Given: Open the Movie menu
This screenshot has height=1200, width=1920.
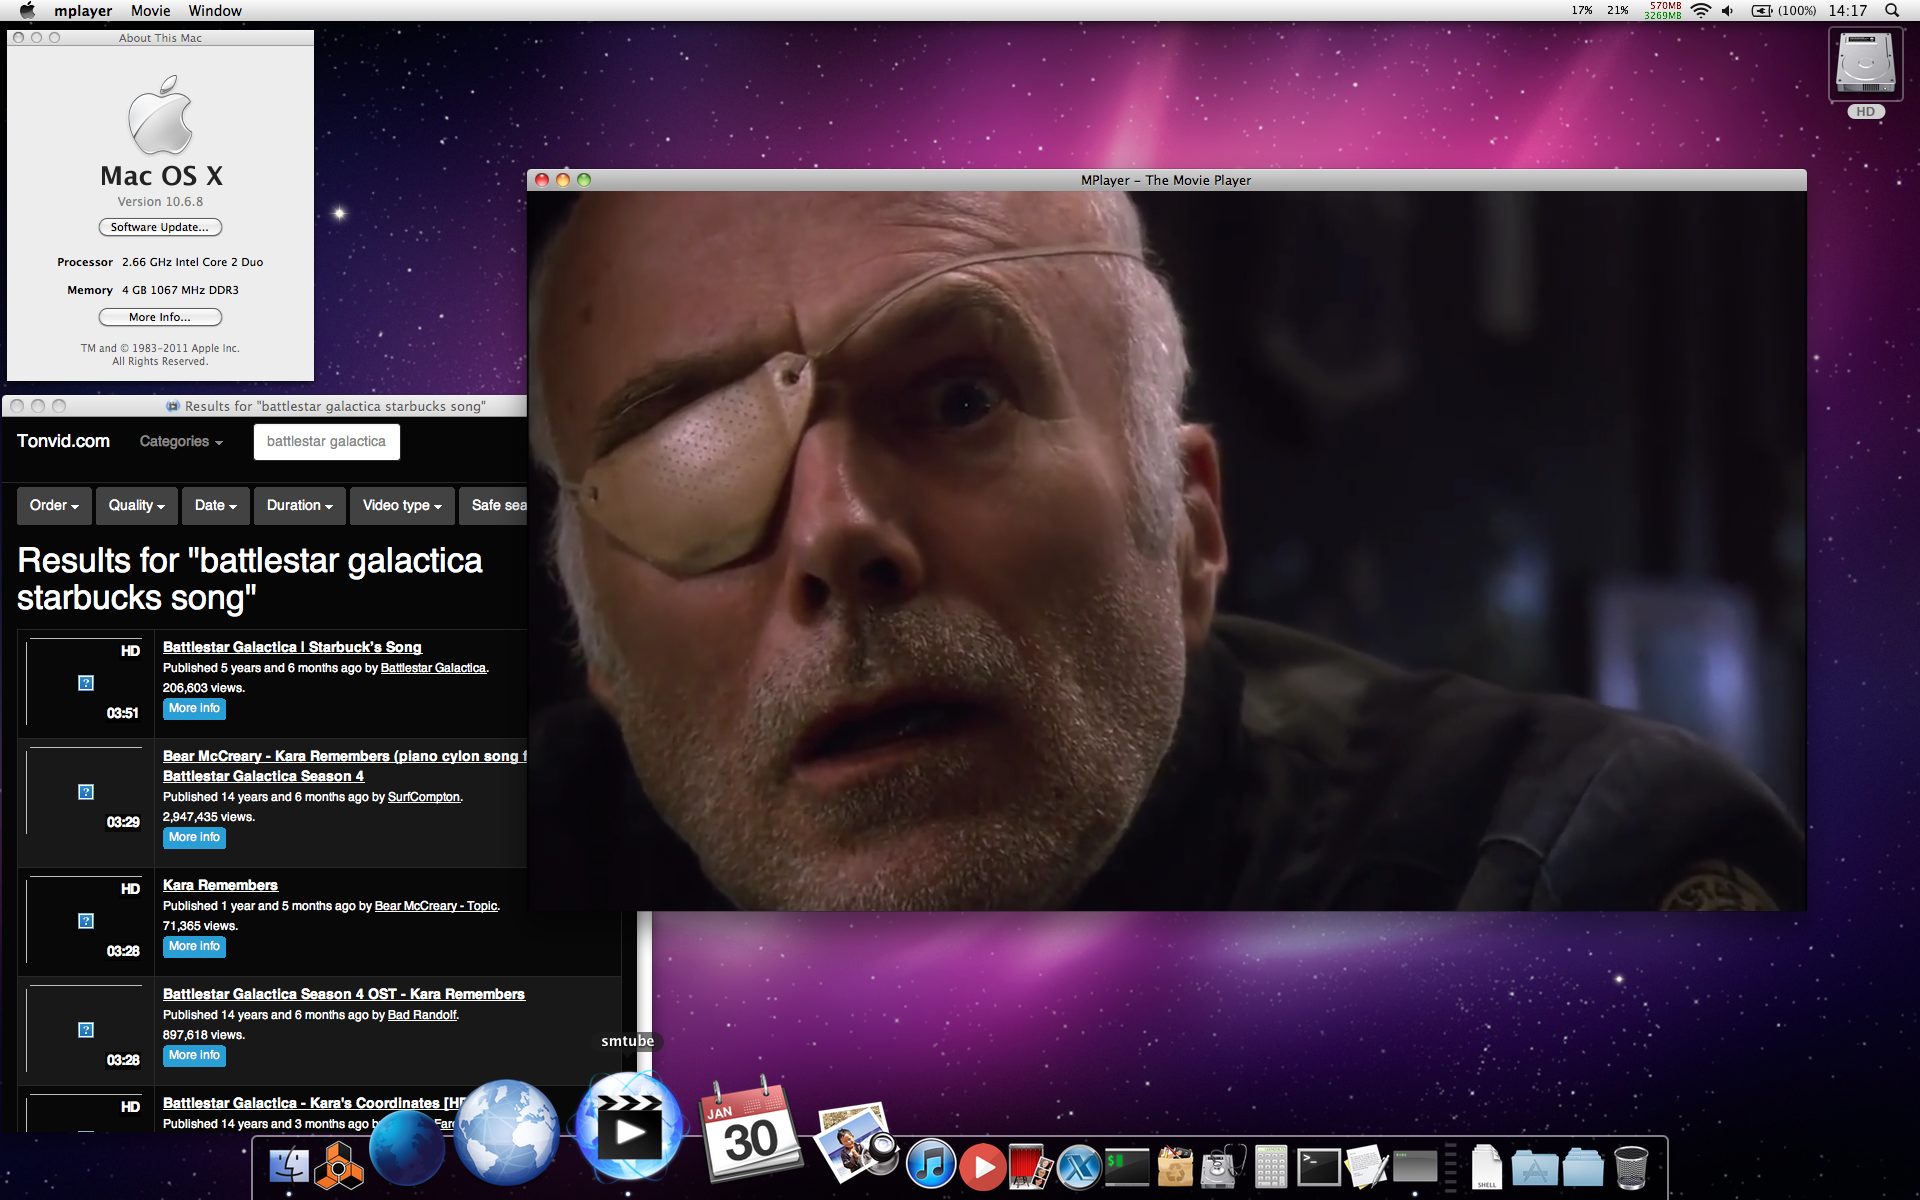Looking at the screenshot, I should tap(150, 11).
